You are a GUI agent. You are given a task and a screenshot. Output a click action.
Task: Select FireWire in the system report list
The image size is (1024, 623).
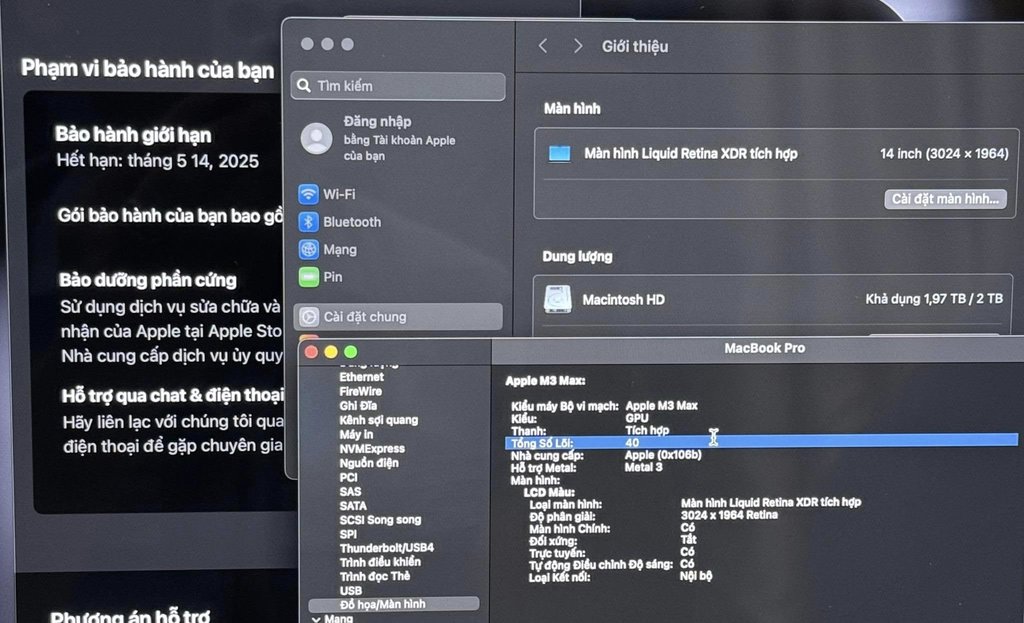(x=360, y=391)
